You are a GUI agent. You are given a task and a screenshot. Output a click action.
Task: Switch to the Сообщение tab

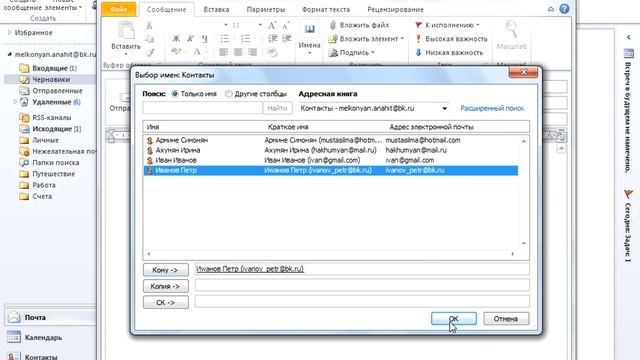(167, 9)
